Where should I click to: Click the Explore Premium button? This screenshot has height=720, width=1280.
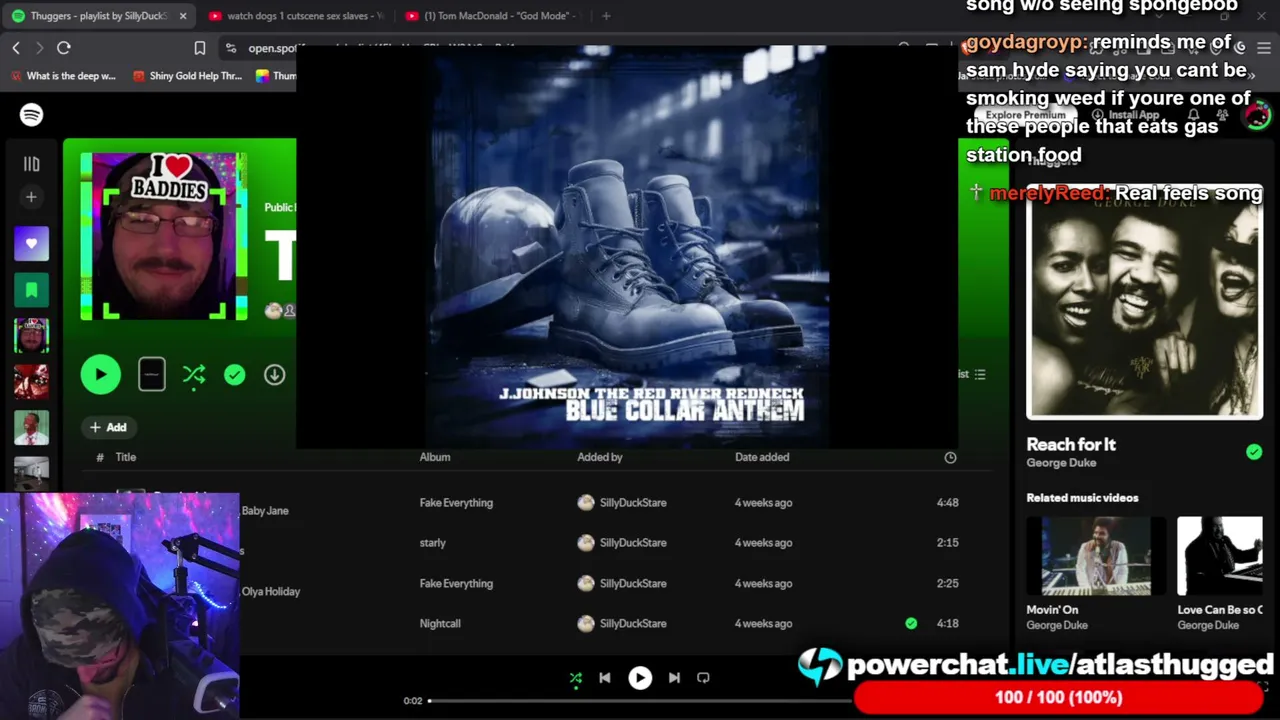(1025, 115)
